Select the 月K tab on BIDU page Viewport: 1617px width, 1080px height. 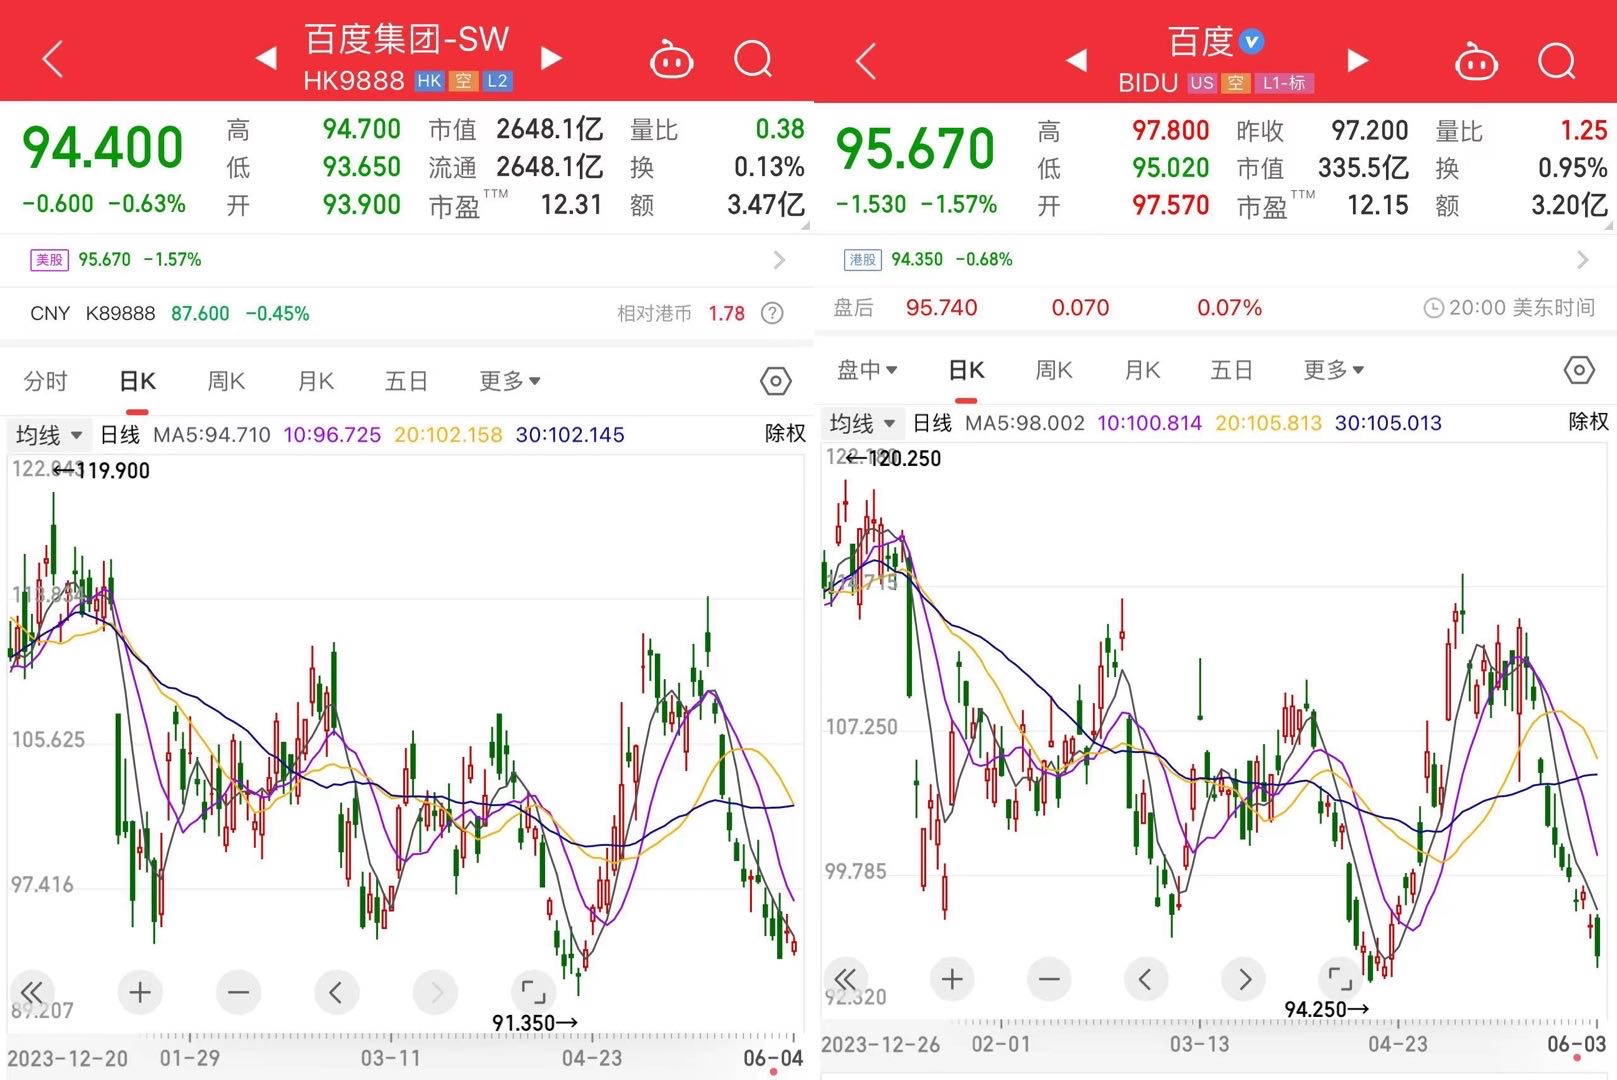click(1142, 370)
